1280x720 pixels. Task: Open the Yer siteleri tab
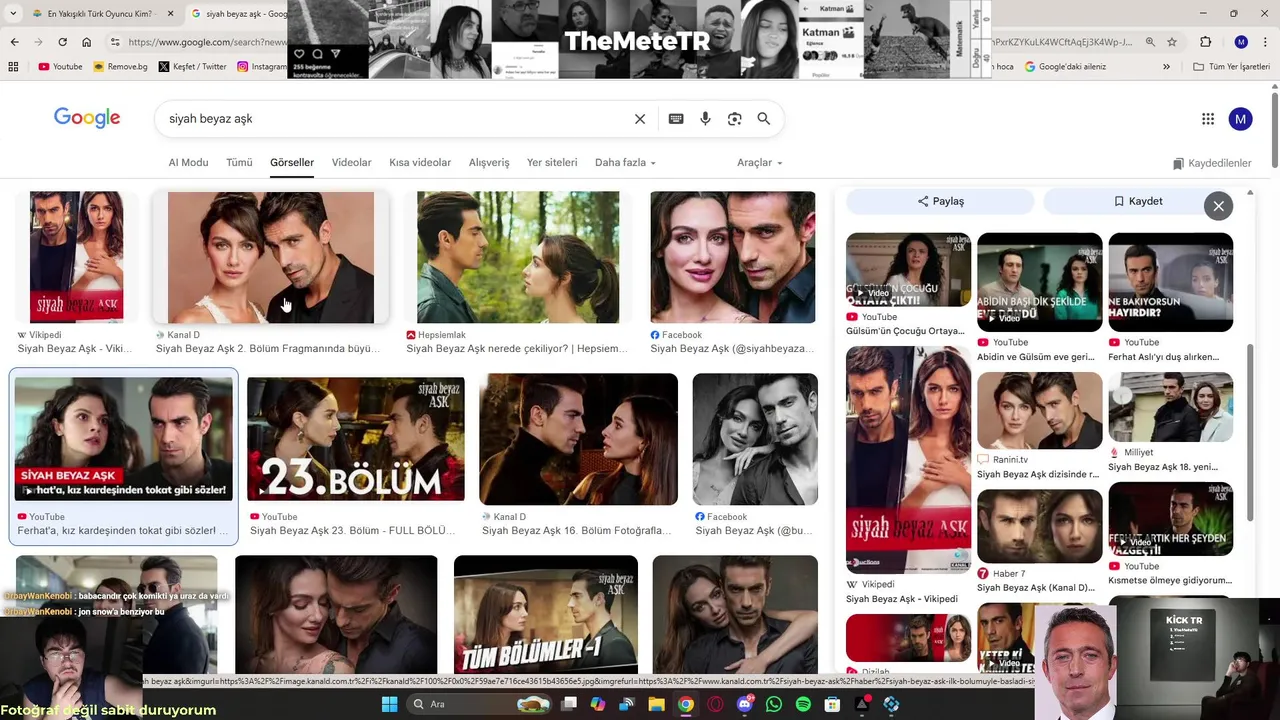[x=552, y=162]
